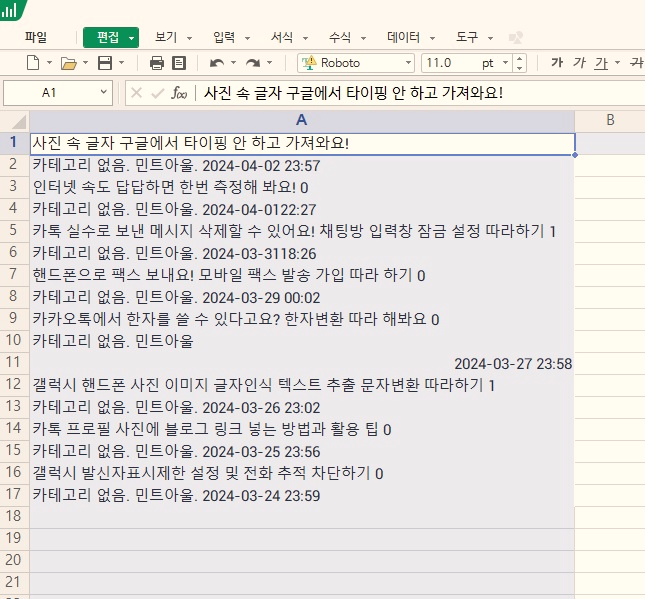This screenshot has width=645, height=599.
Task: Select cell with 갤럭시 발신자표시제한 설정 text
Action: point(302,473)
